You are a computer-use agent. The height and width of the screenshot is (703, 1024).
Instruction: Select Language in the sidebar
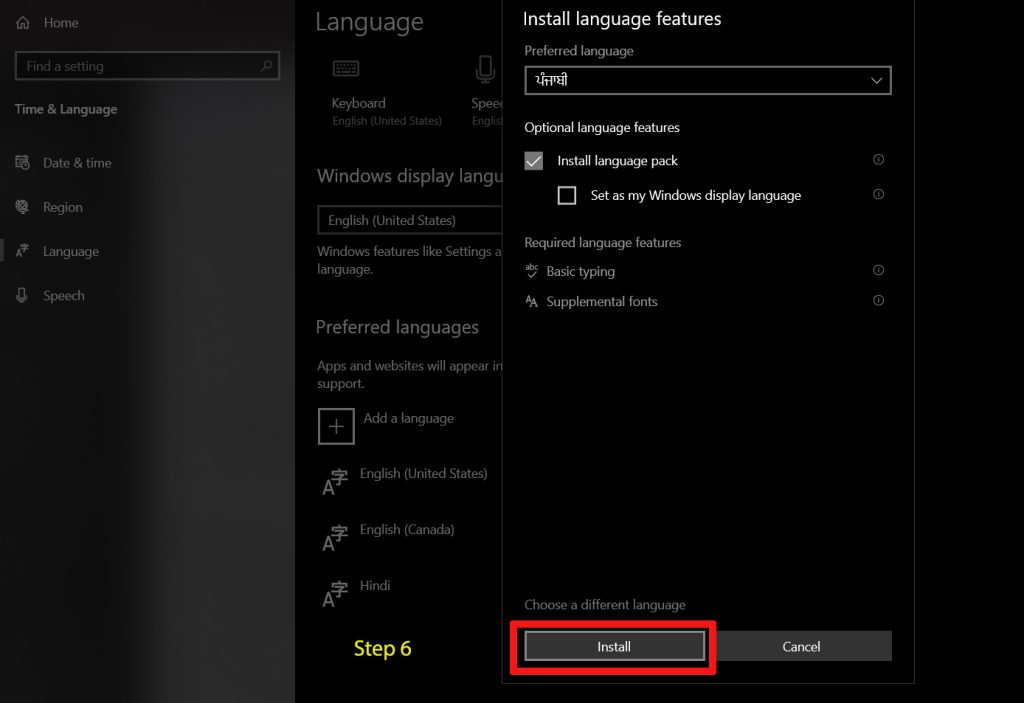point(71,252)
